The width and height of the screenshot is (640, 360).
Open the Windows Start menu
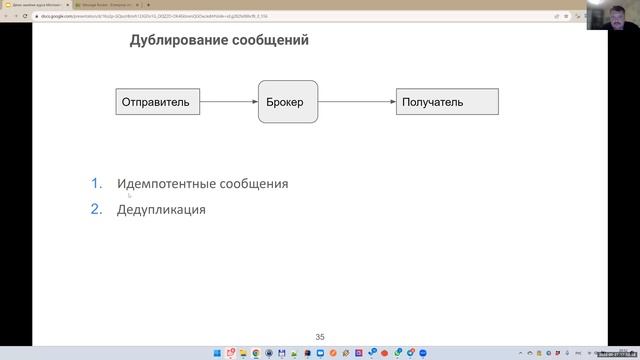click(x=217, y=353)
